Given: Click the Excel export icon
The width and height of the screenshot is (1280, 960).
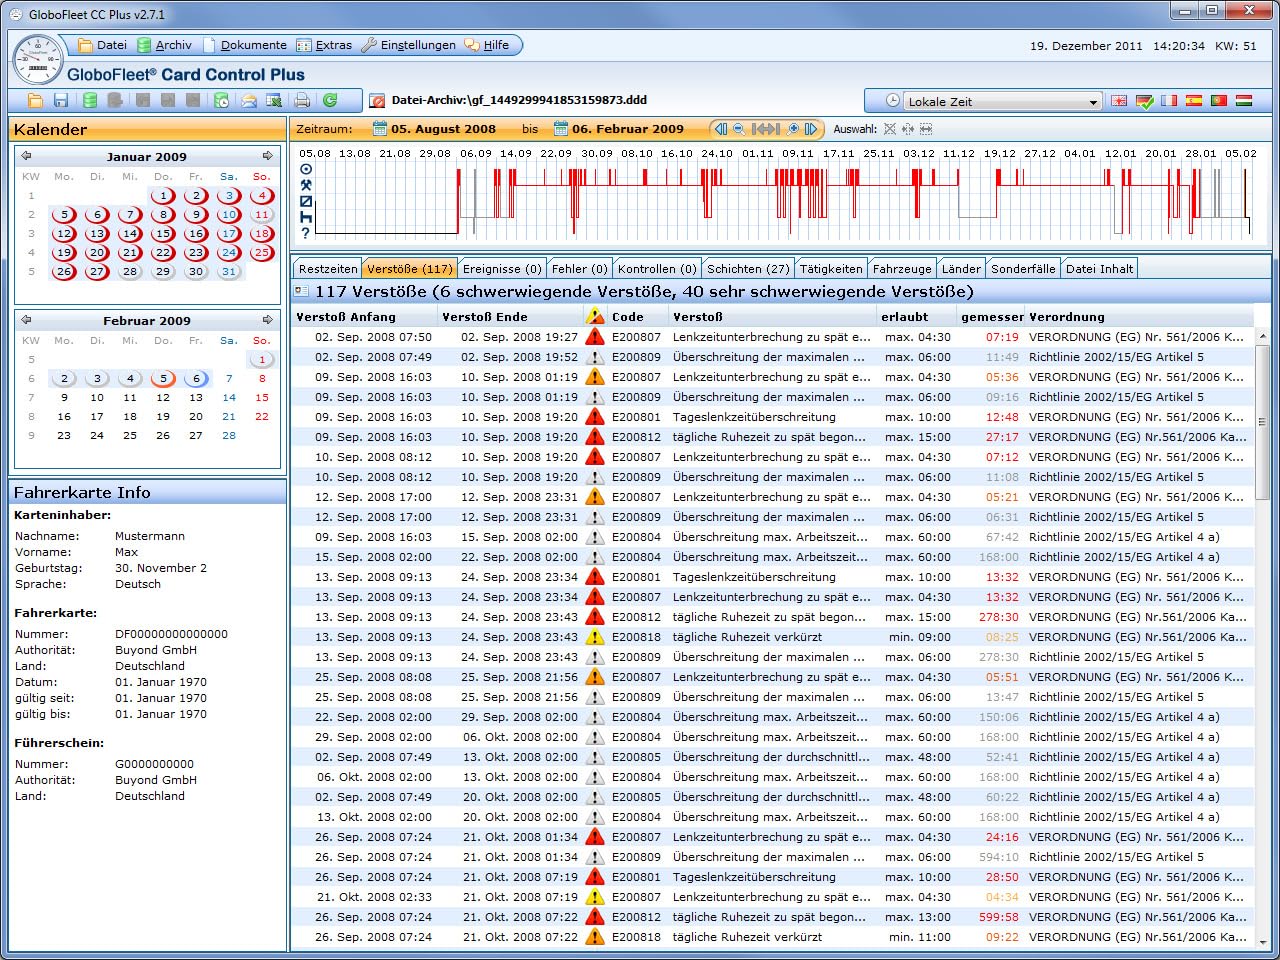Looking at the screenshot, I should (274, 100).
